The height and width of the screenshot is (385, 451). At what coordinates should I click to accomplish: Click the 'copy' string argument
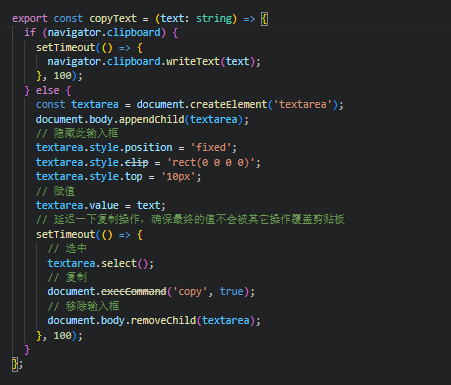tap(190, 292)
